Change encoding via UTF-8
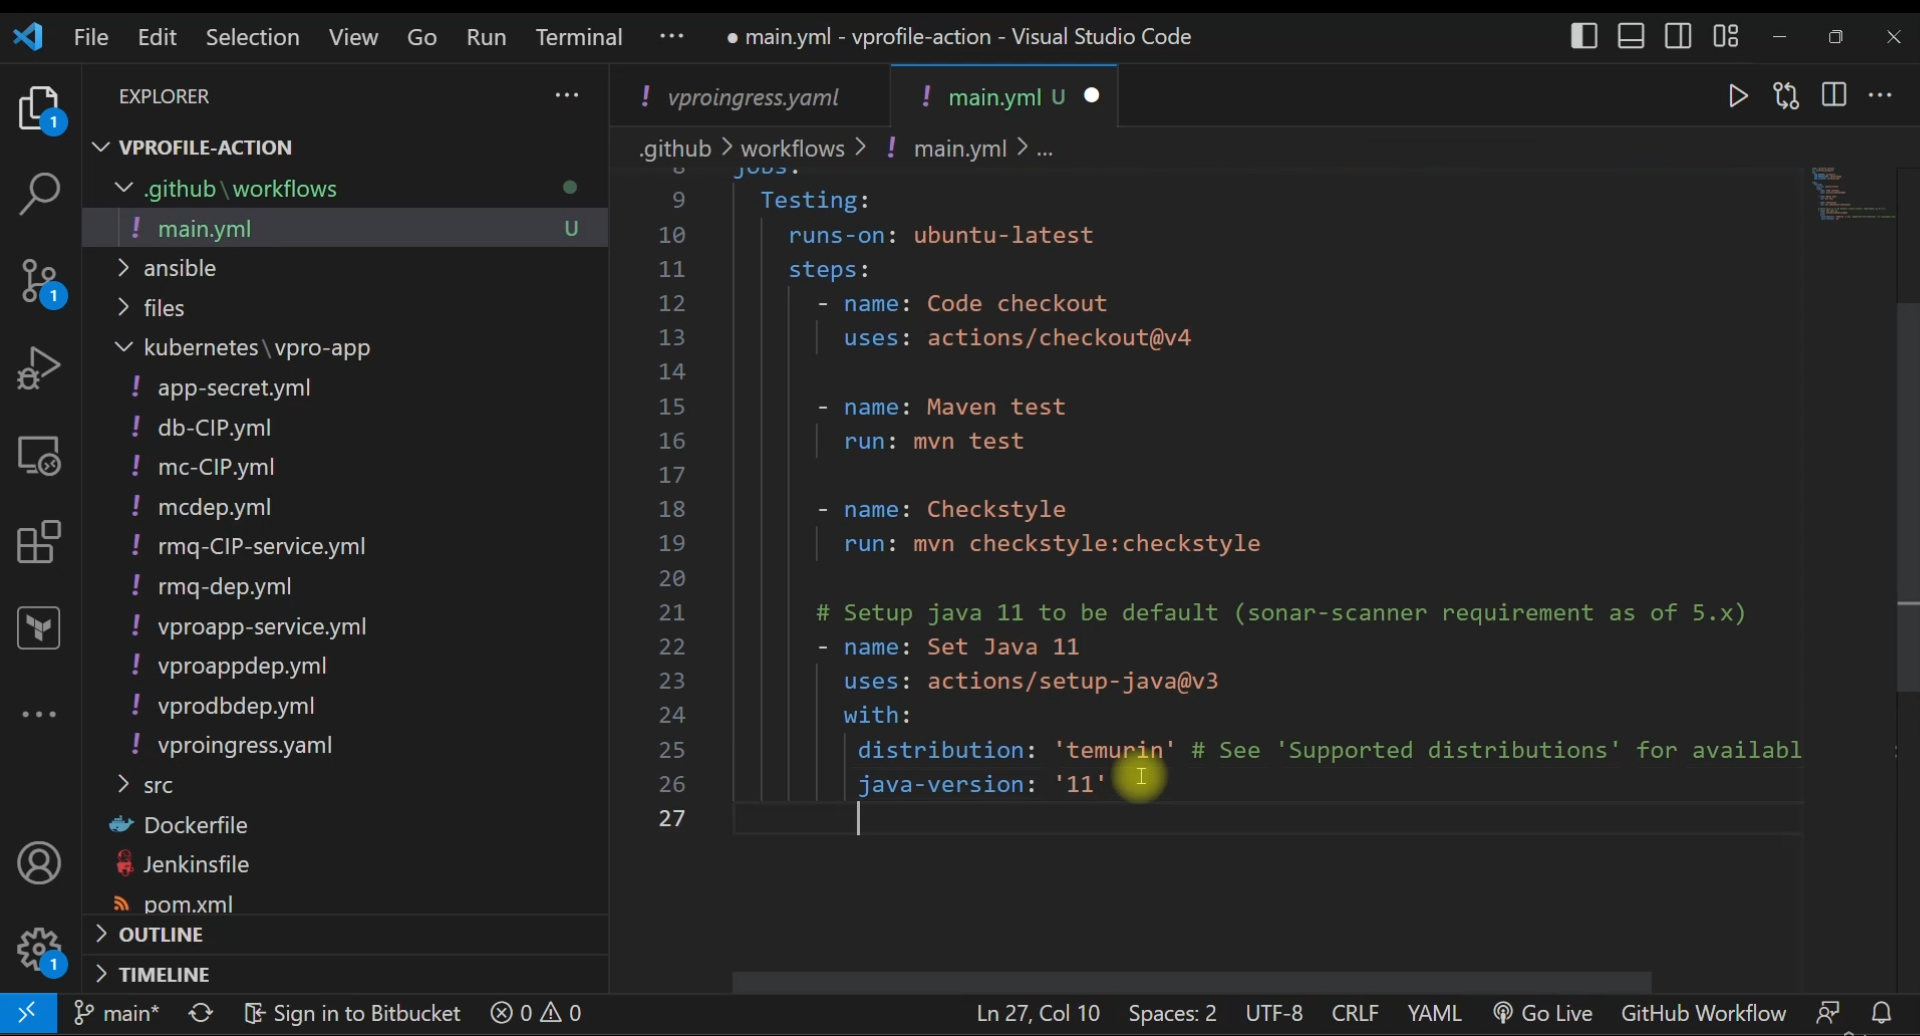 1275,1014
